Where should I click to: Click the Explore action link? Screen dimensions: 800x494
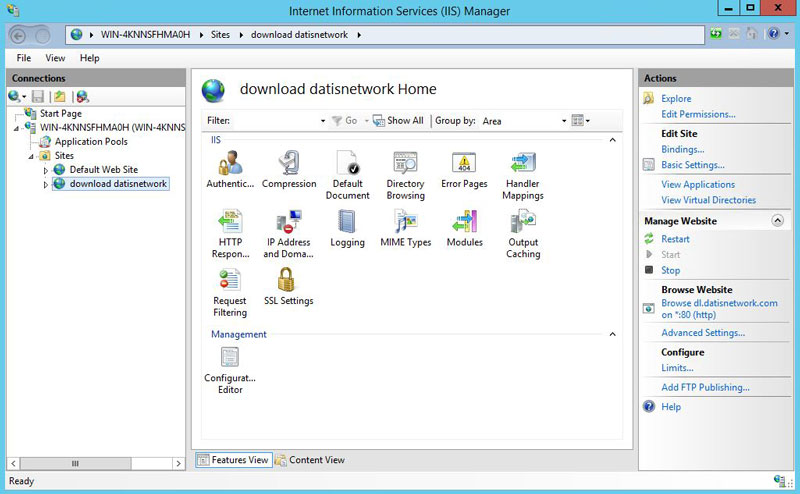(676, 98)
